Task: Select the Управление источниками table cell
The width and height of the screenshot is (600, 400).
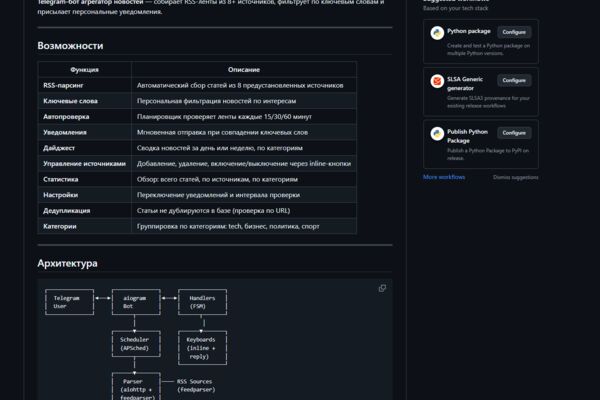Action: (x=85, y=164)
